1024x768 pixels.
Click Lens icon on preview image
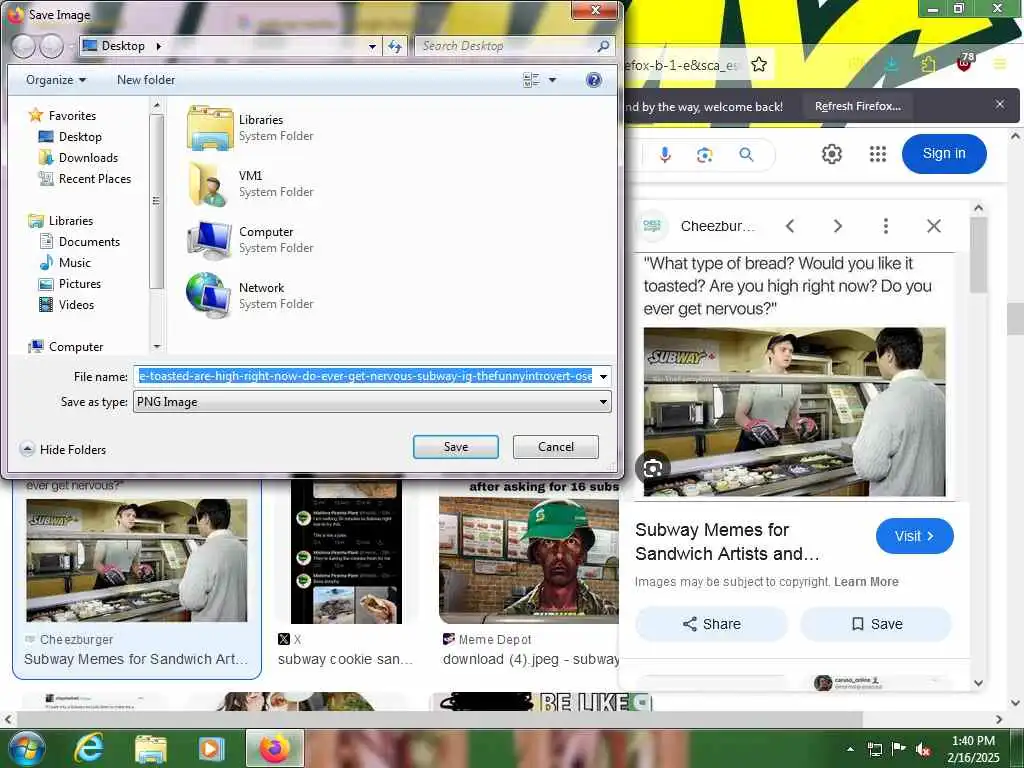pos(653,468)
